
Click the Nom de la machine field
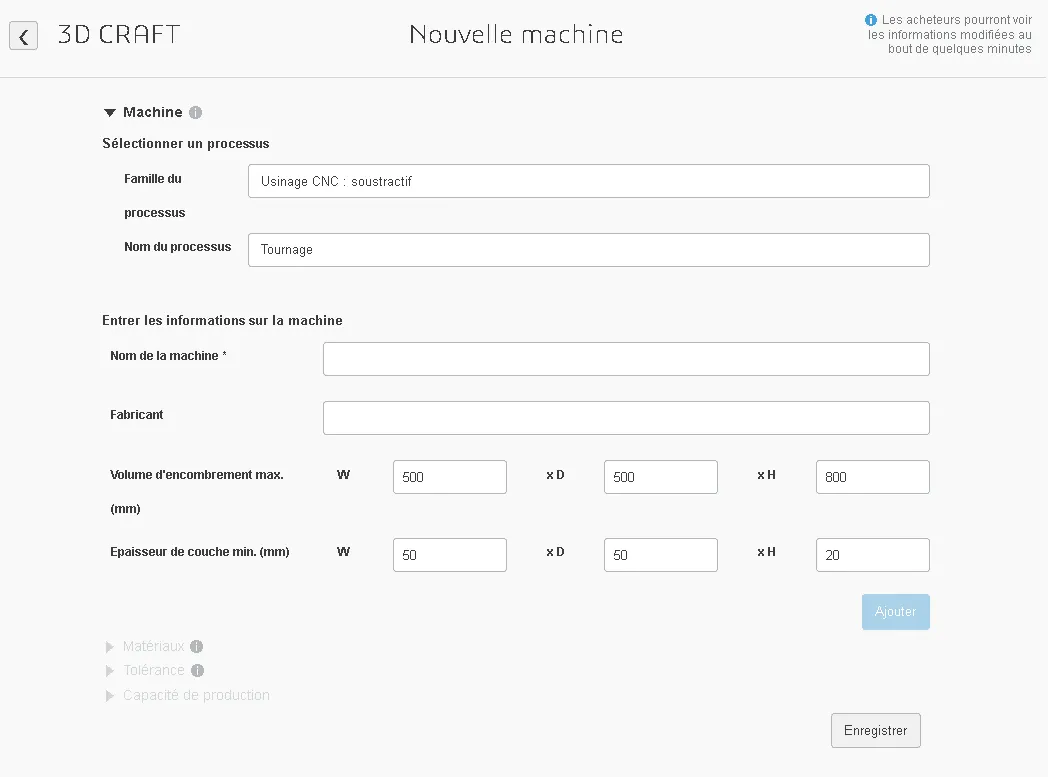pyautogui.click(x=625, y=358)
